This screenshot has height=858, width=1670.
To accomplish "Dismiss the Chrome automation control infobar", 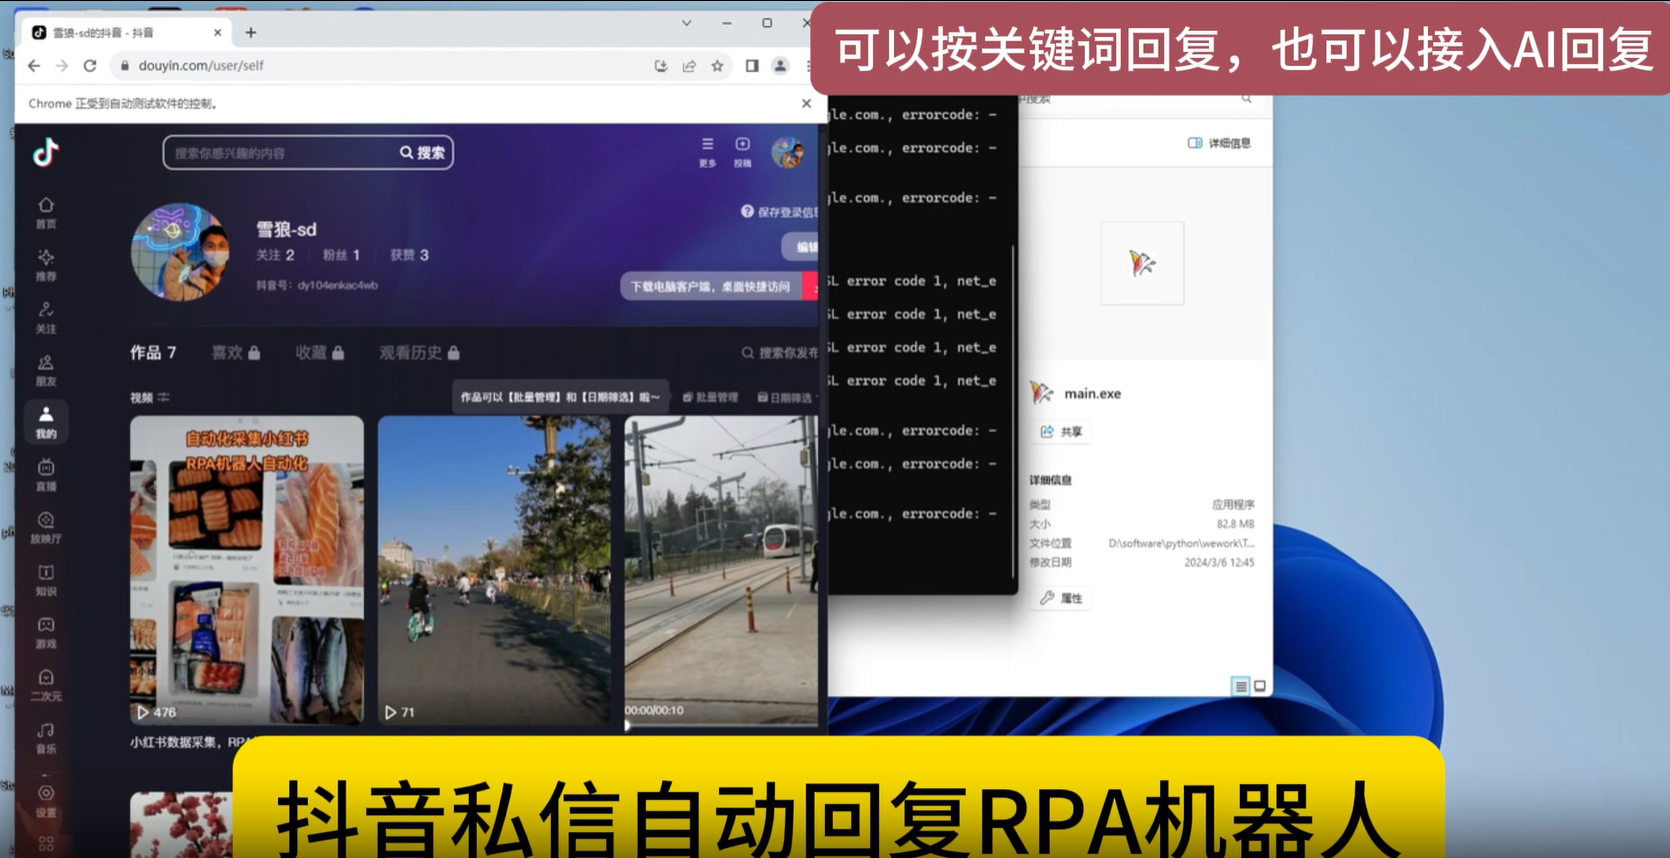I will click(x=806, y=103).
